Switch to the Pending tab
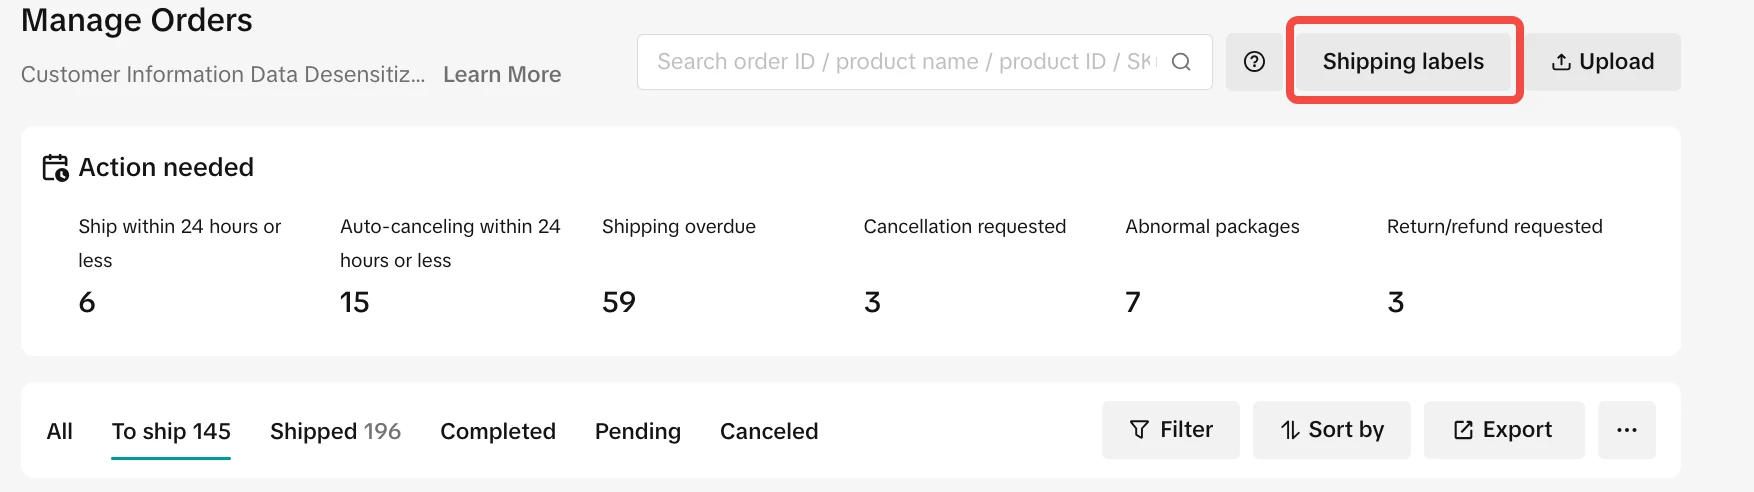The height and width of the screenshot is (492, 1754). 638,431
